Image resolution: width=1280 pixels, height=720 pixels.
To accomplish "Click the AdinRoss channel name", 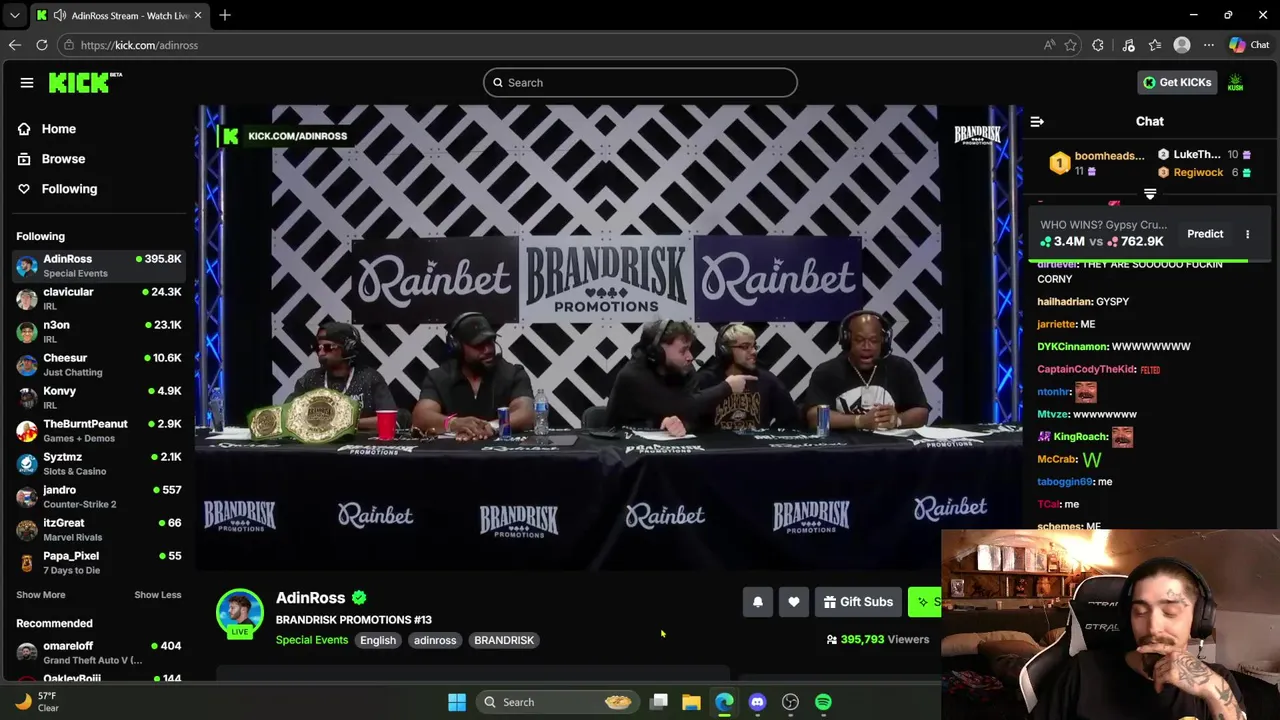I will click(x=310, y=598).
